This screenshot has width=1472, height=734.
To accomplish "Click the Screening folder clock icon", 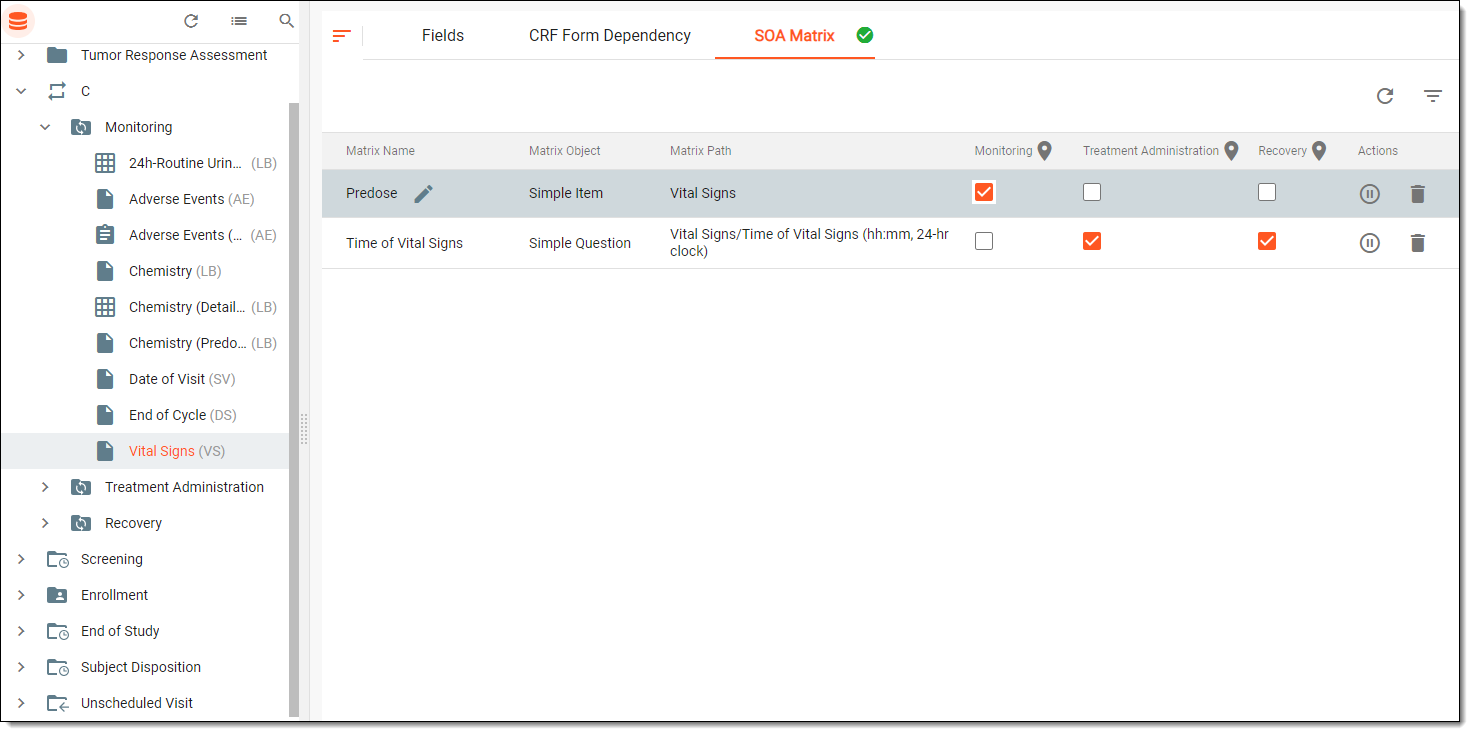I will pos(58,559).
